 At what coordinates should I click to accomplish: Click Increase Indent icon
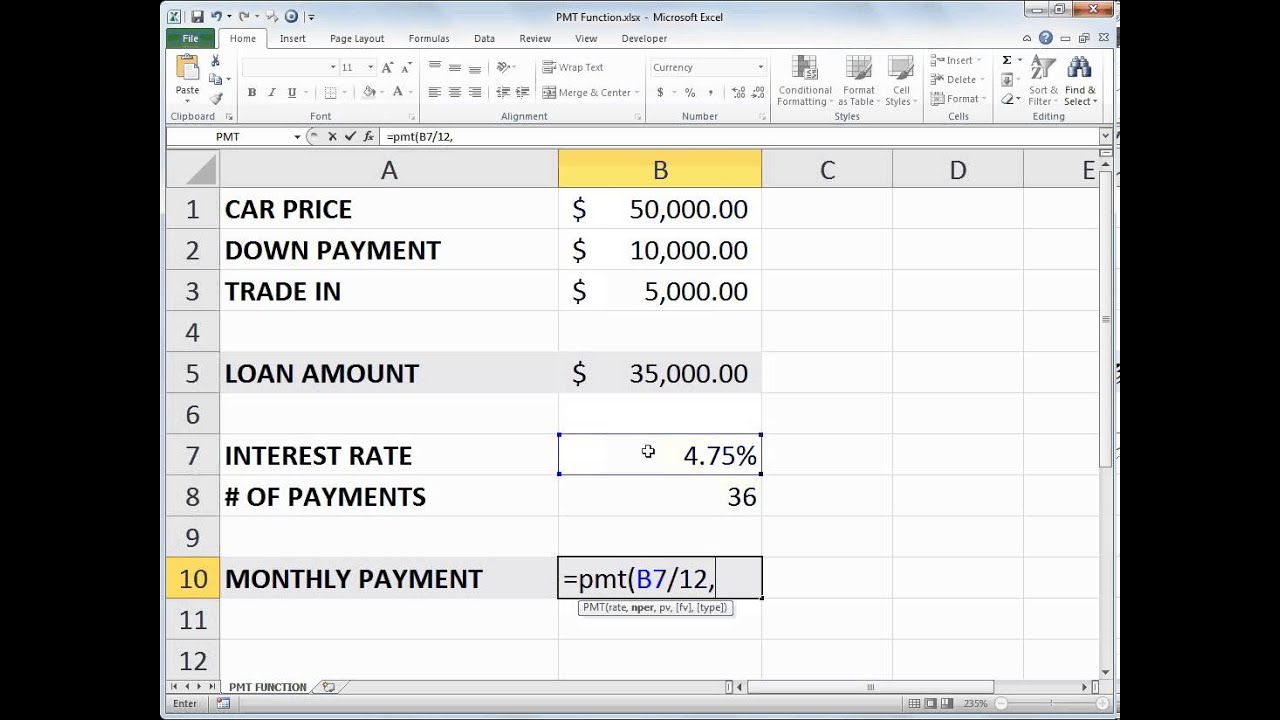coord(521,92)
